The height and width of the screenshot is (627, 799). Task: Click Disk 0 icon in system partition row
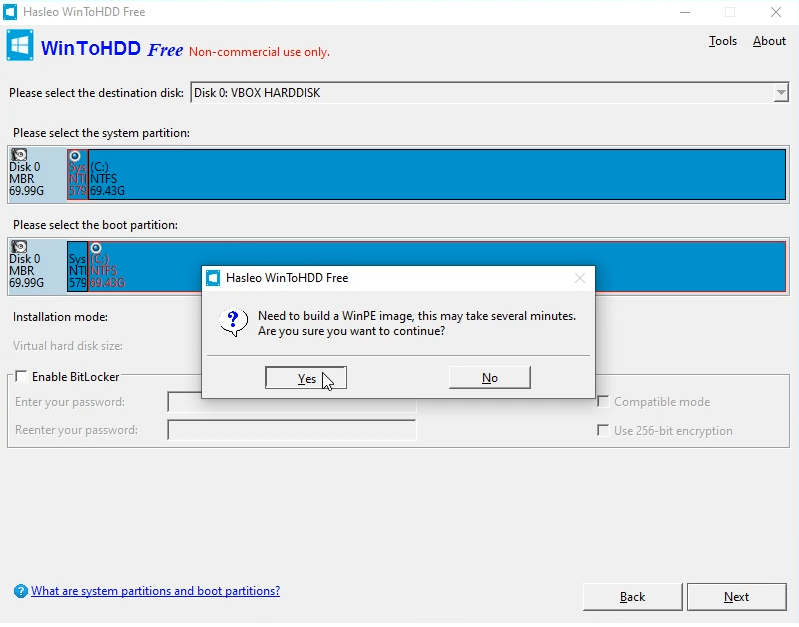pos(19,154)
